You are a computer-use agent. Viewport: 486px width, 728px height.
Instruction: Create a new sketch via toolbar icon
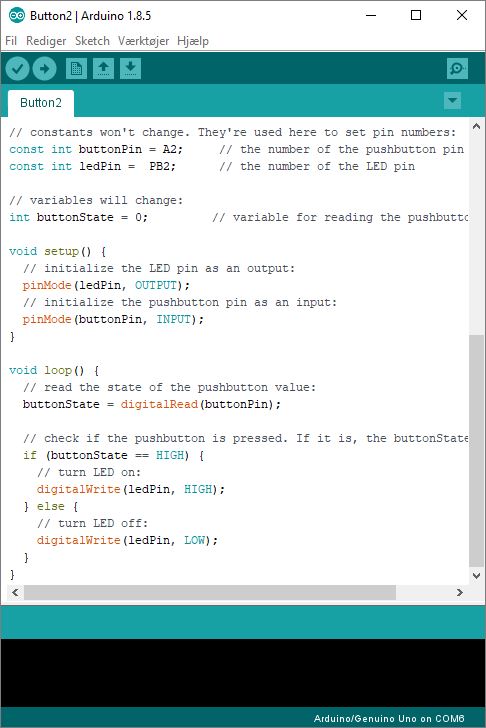pos(76,69)
